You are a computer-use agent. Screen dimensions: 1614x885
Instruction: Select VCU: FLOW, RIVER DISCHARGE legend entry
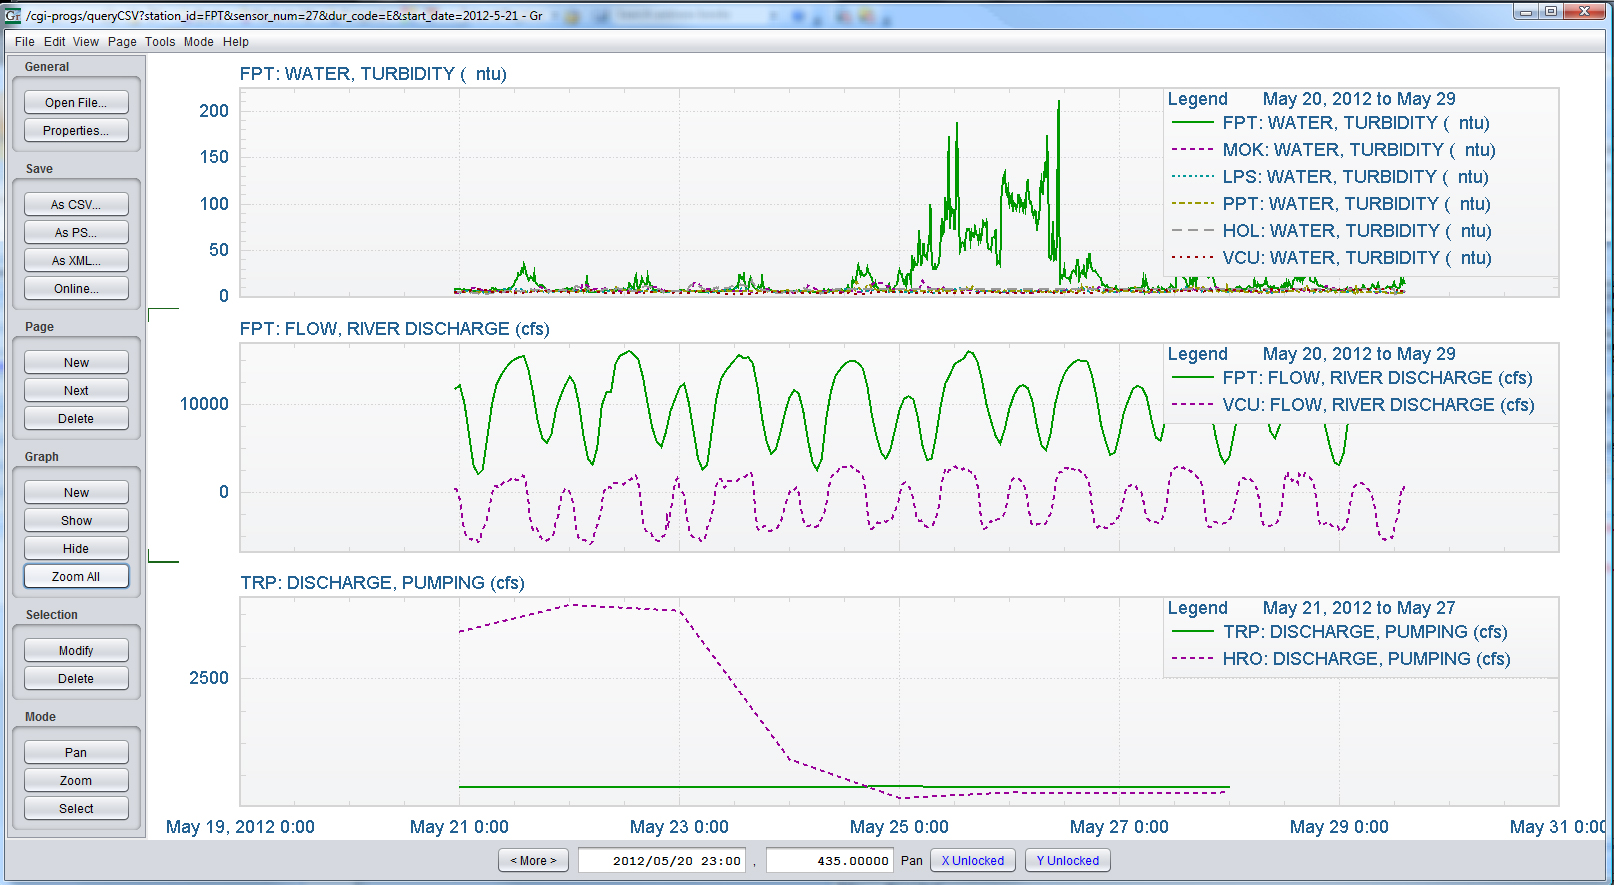coord(1378,405)
